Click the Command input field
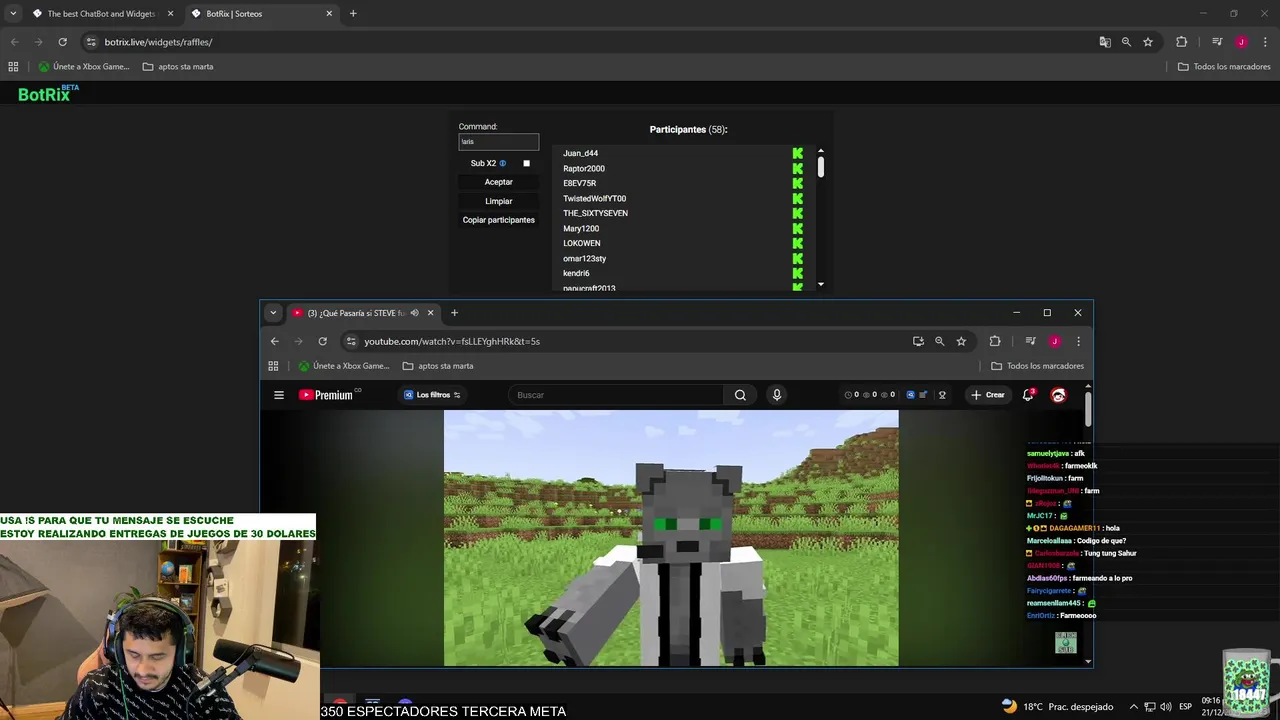The image size is (1280, 720). pos(498,142)
